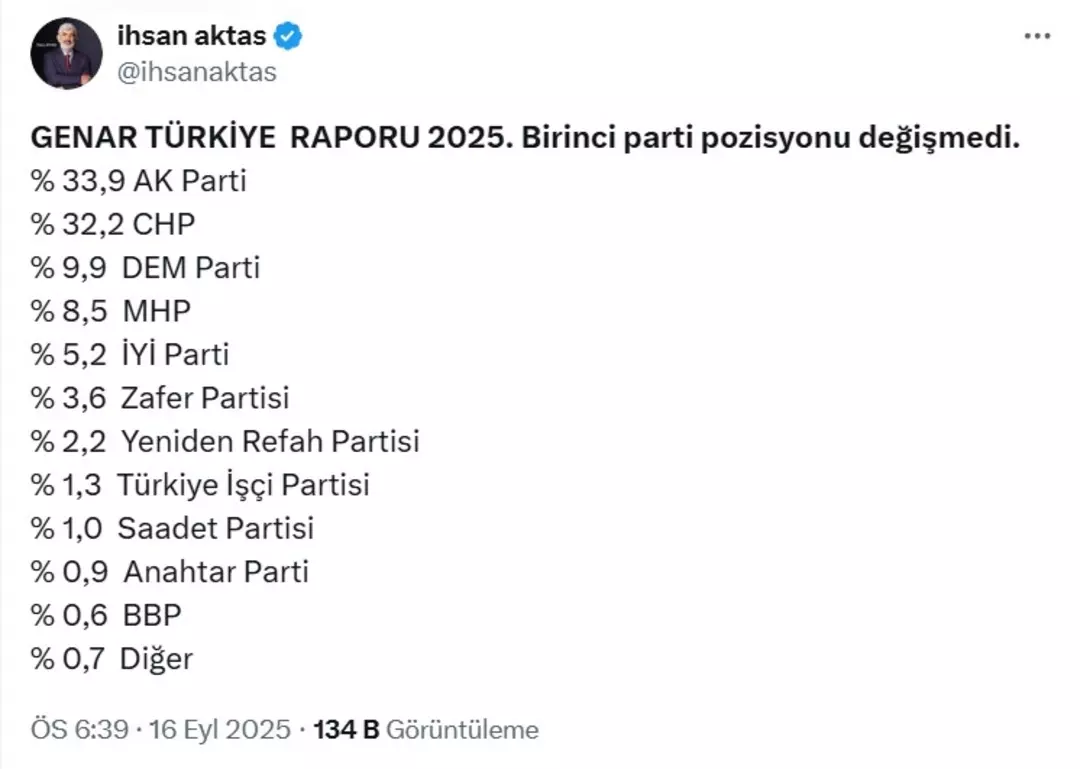1080x769 pixels.
Task: Click the % 5,2 İYİ Parti line
Action: (130, 354)
